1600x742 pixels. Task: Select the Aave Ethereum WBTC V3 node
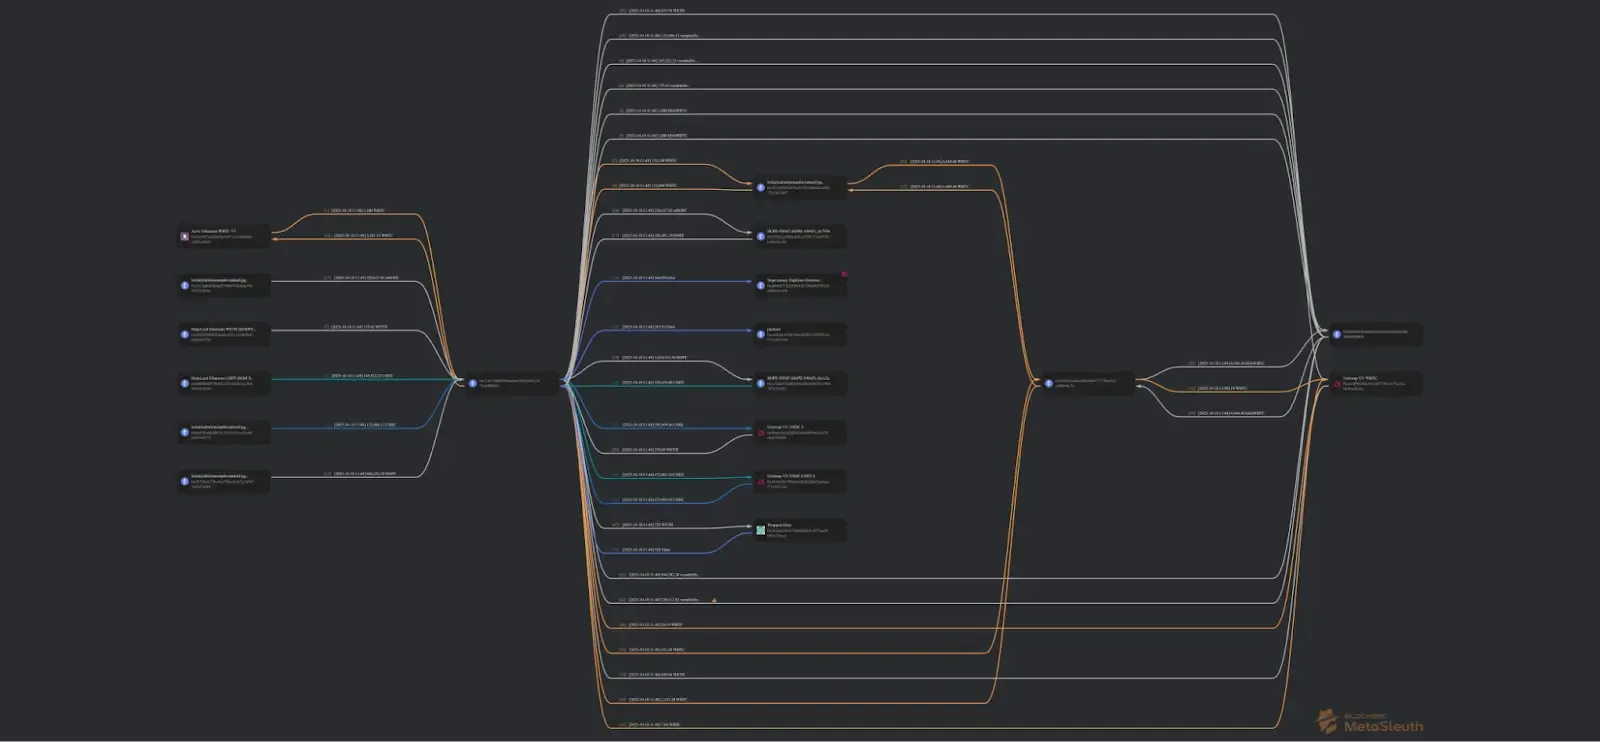pyautogui.click(x=224, y=237)
